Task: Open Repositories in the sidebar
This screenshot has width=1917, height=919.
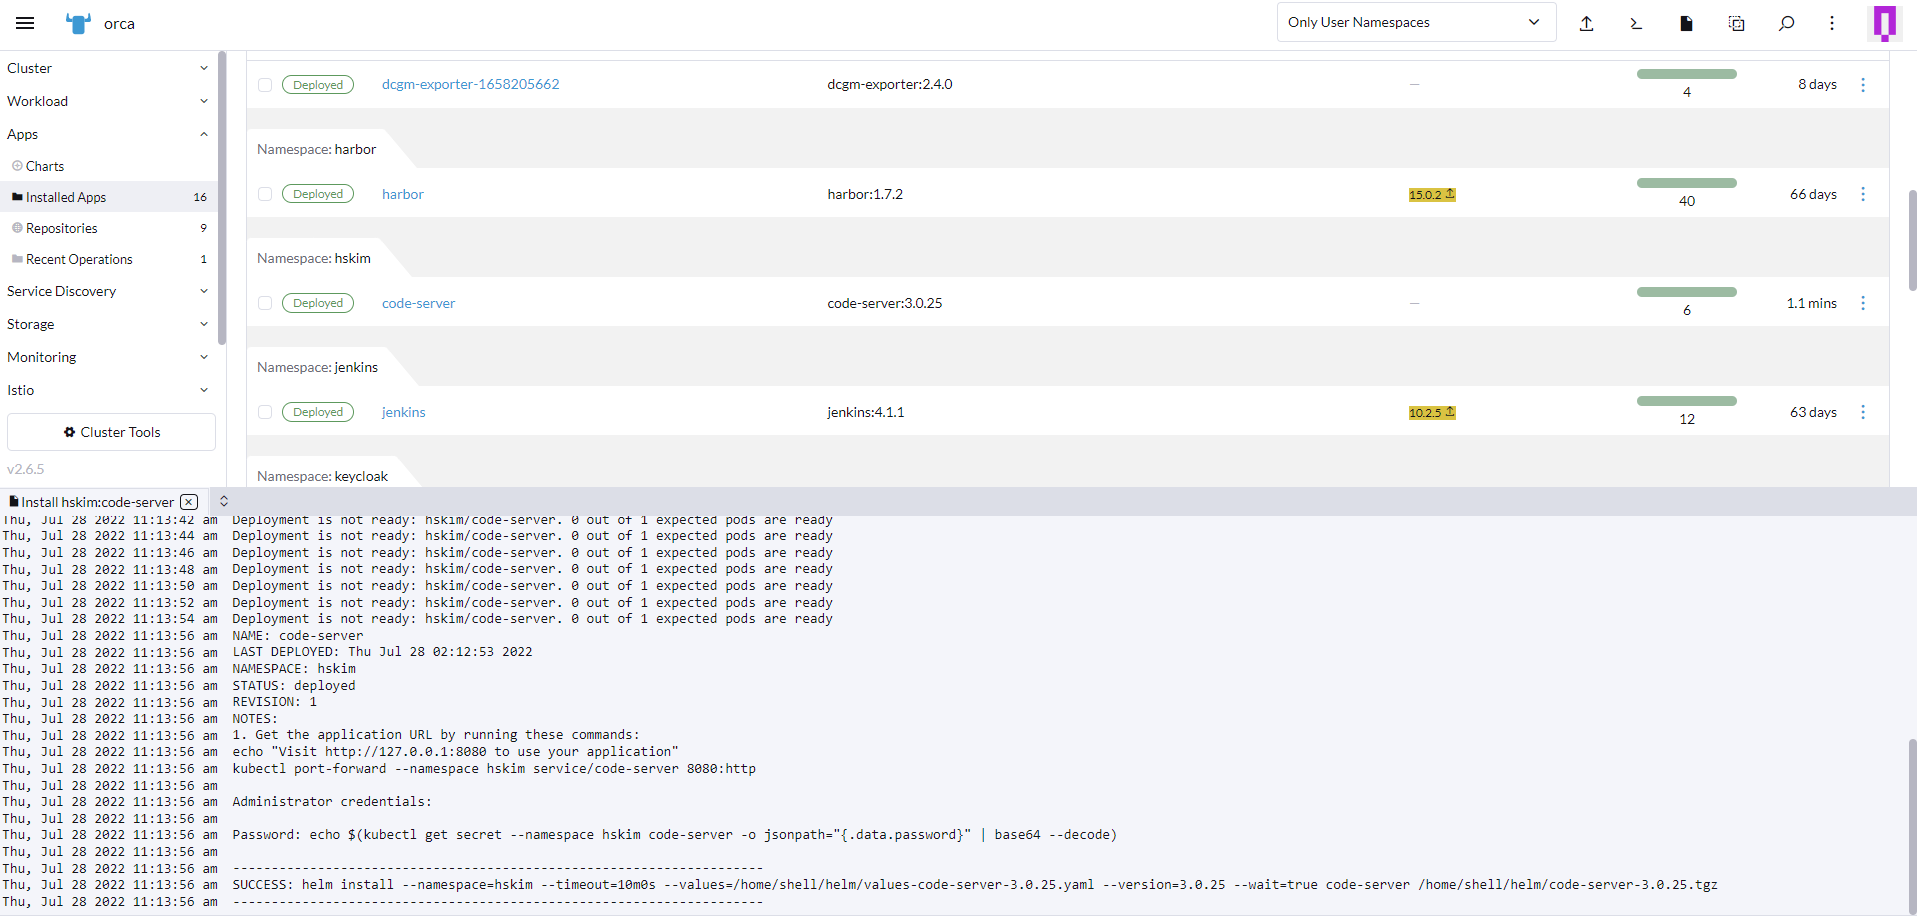Action: (108, 228)
